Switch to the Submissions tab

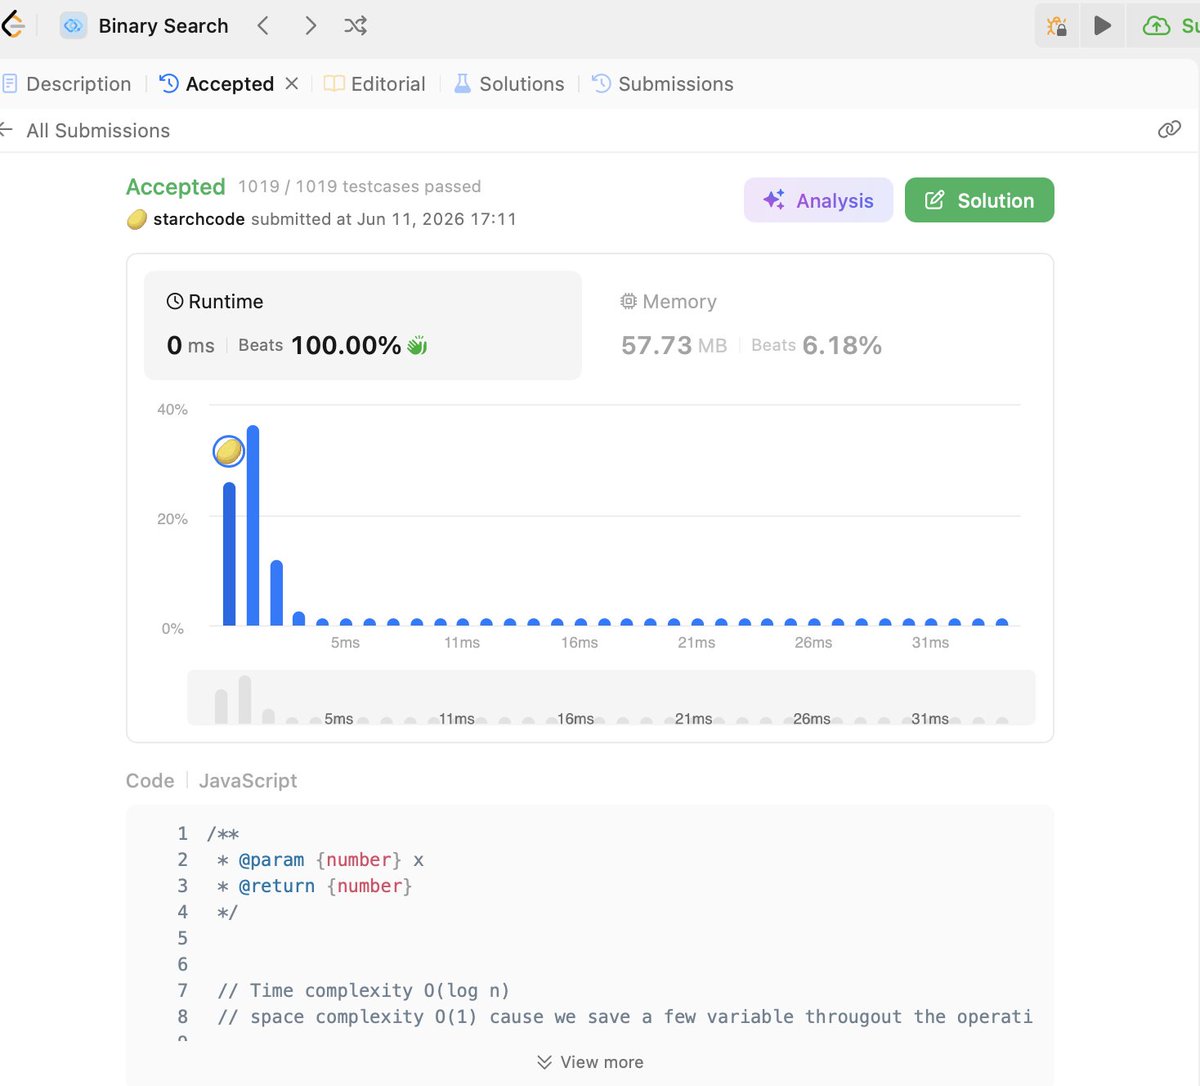(x=663, y=84)
